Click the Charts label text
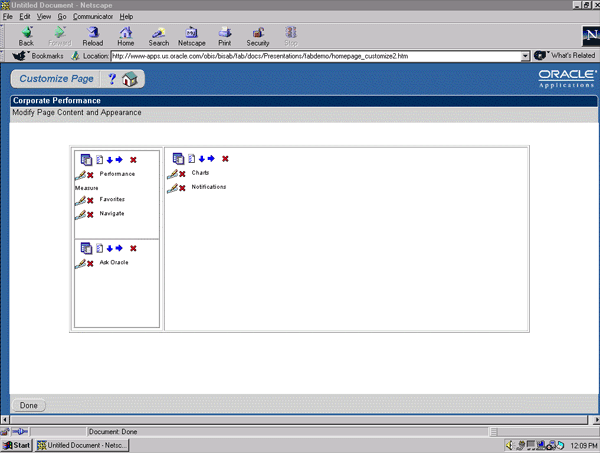This screenshot has width=600, height=453. click(x=200, y=173)
